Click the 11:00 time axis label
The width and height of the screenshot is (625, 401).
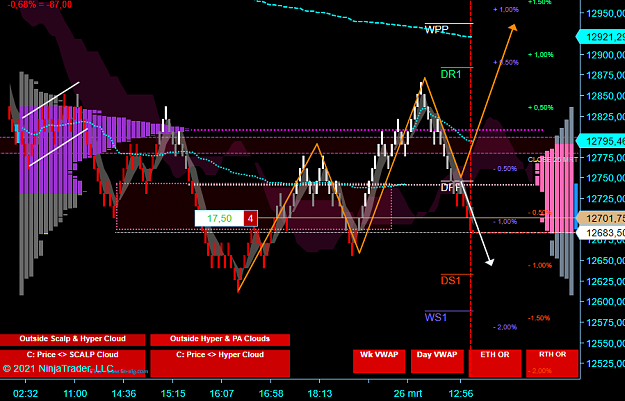75,394
